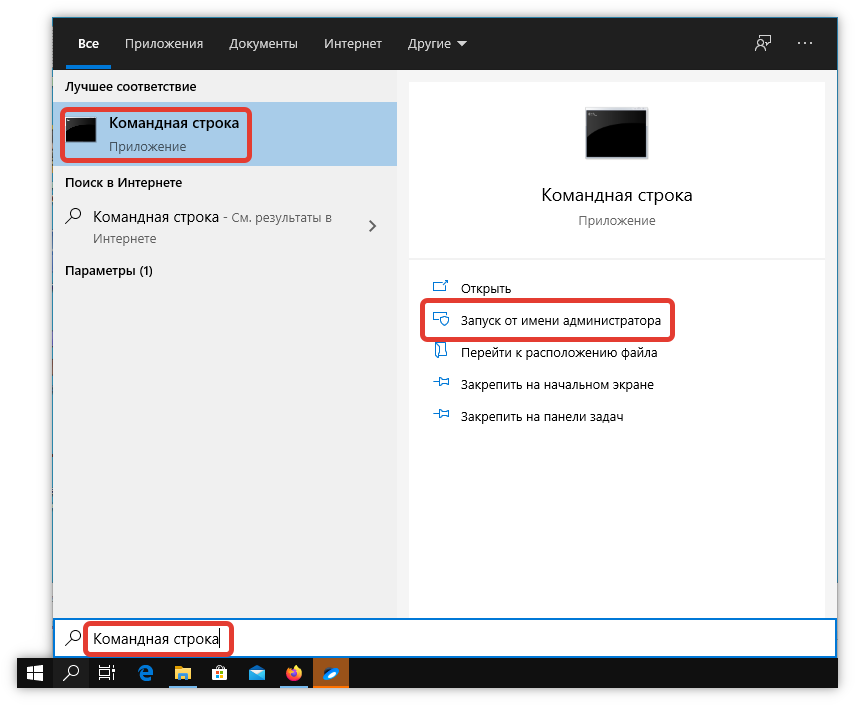
Task: Click Запуск от имени администратора
Action: point(560,321)
